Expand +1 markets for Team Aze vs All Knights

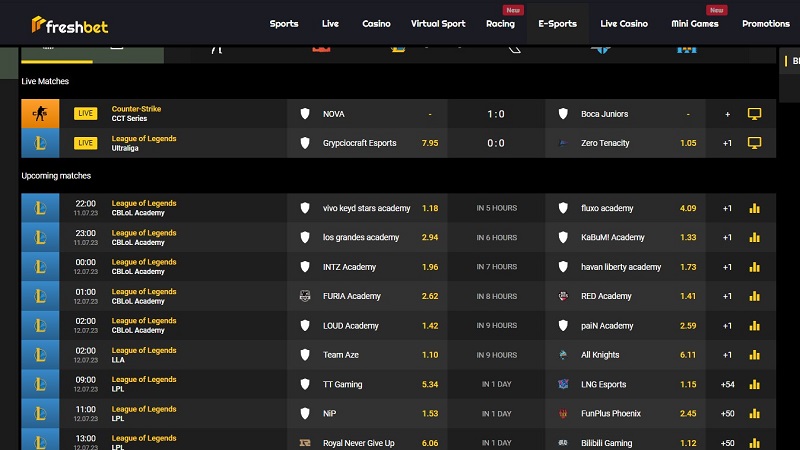click(x=727, y=355)
